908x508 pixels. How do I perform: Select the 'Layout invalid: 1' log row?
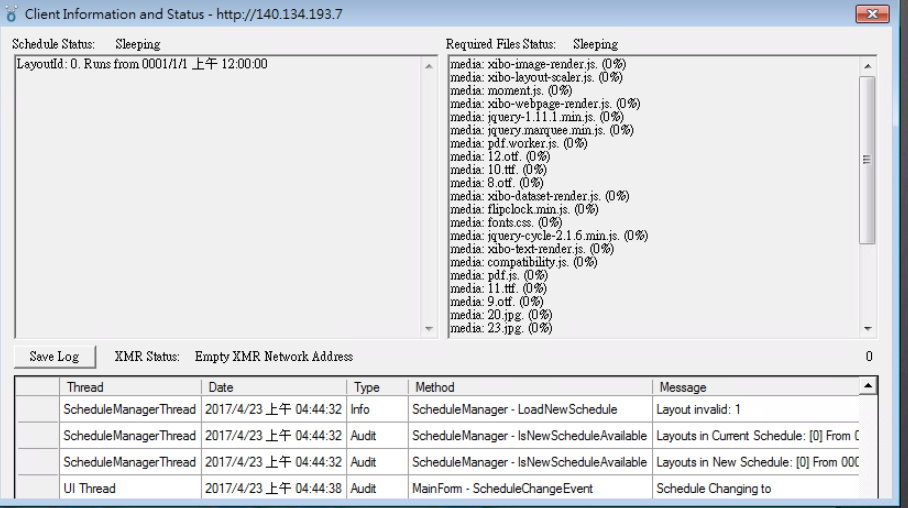tap(755, 409)
